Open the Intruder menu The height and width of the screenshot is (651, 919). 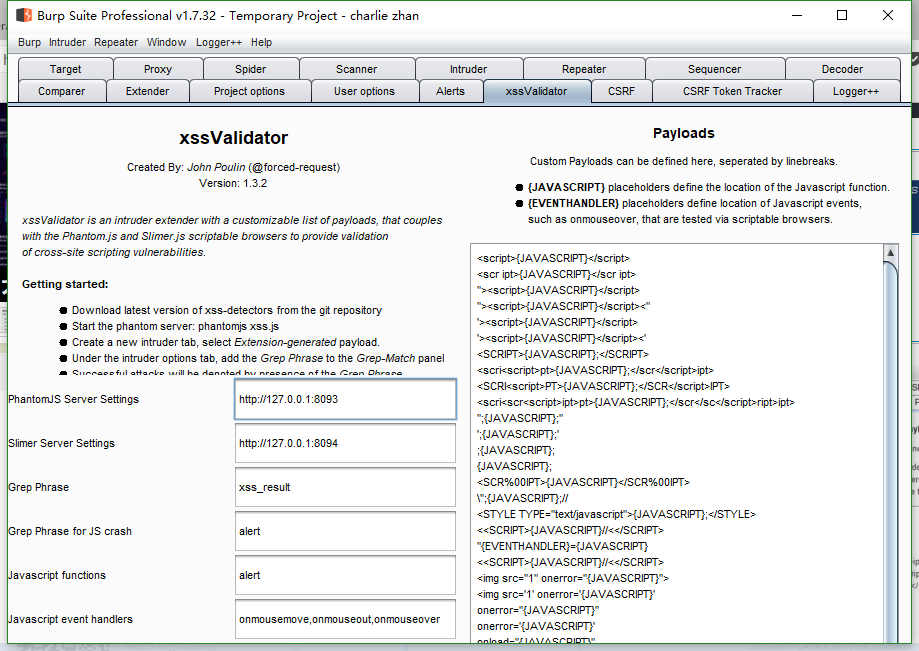point(67,42)
